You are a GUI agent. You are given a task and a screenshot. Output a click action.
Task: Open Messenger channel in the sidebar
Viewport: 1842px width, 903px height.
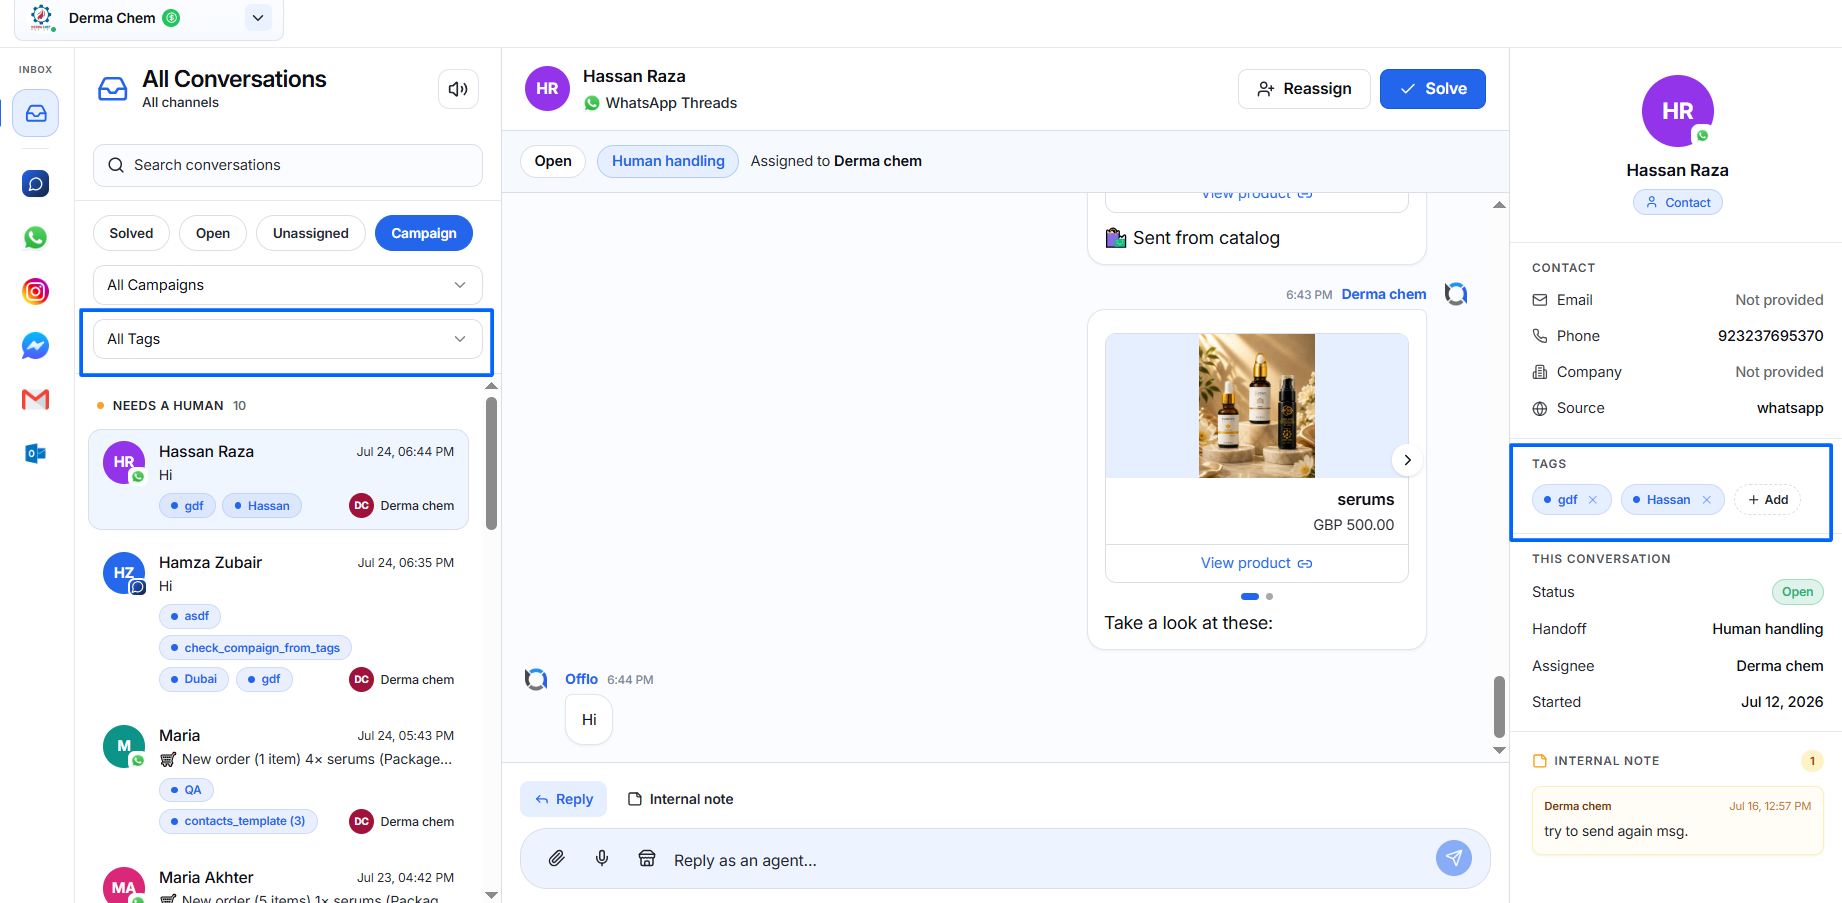(x=36, y=346)
